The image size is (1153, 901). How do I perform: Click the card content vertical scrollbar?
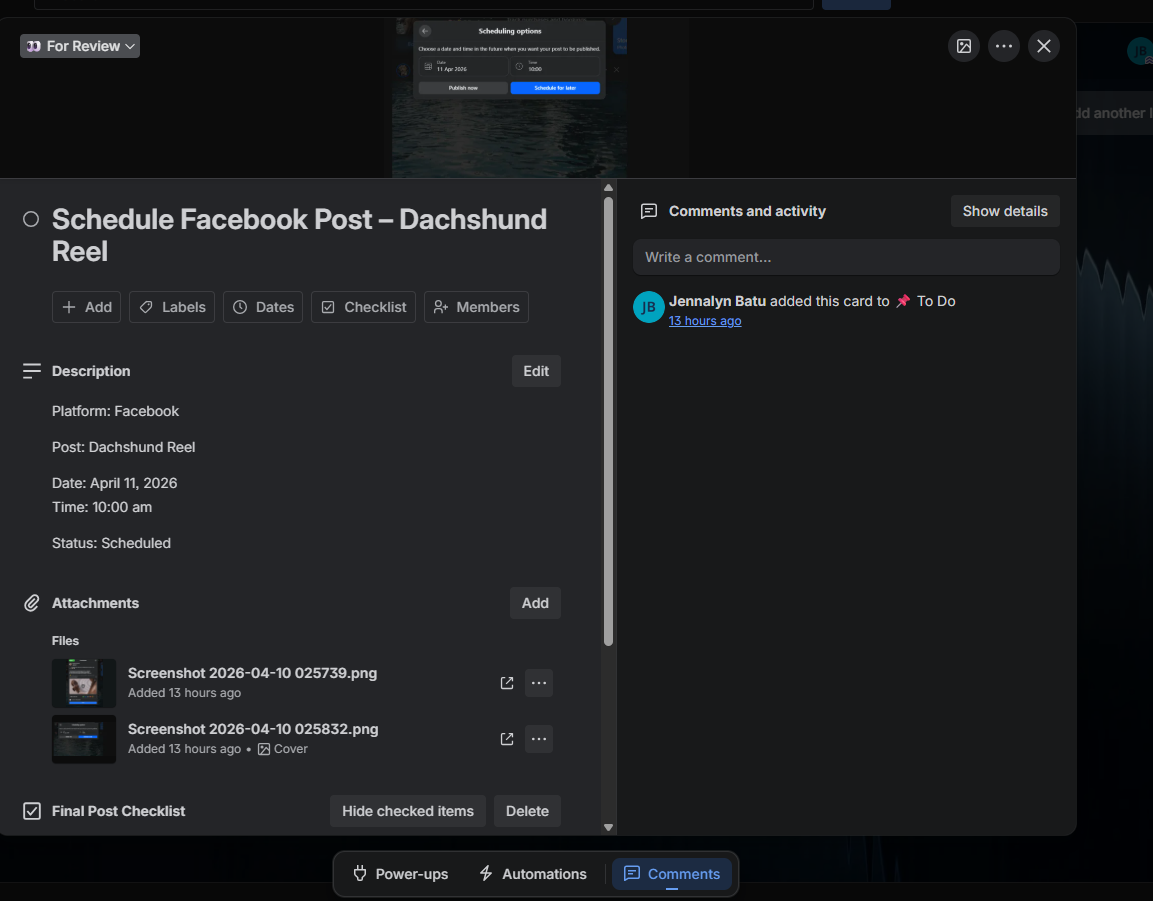click(608, 422)
